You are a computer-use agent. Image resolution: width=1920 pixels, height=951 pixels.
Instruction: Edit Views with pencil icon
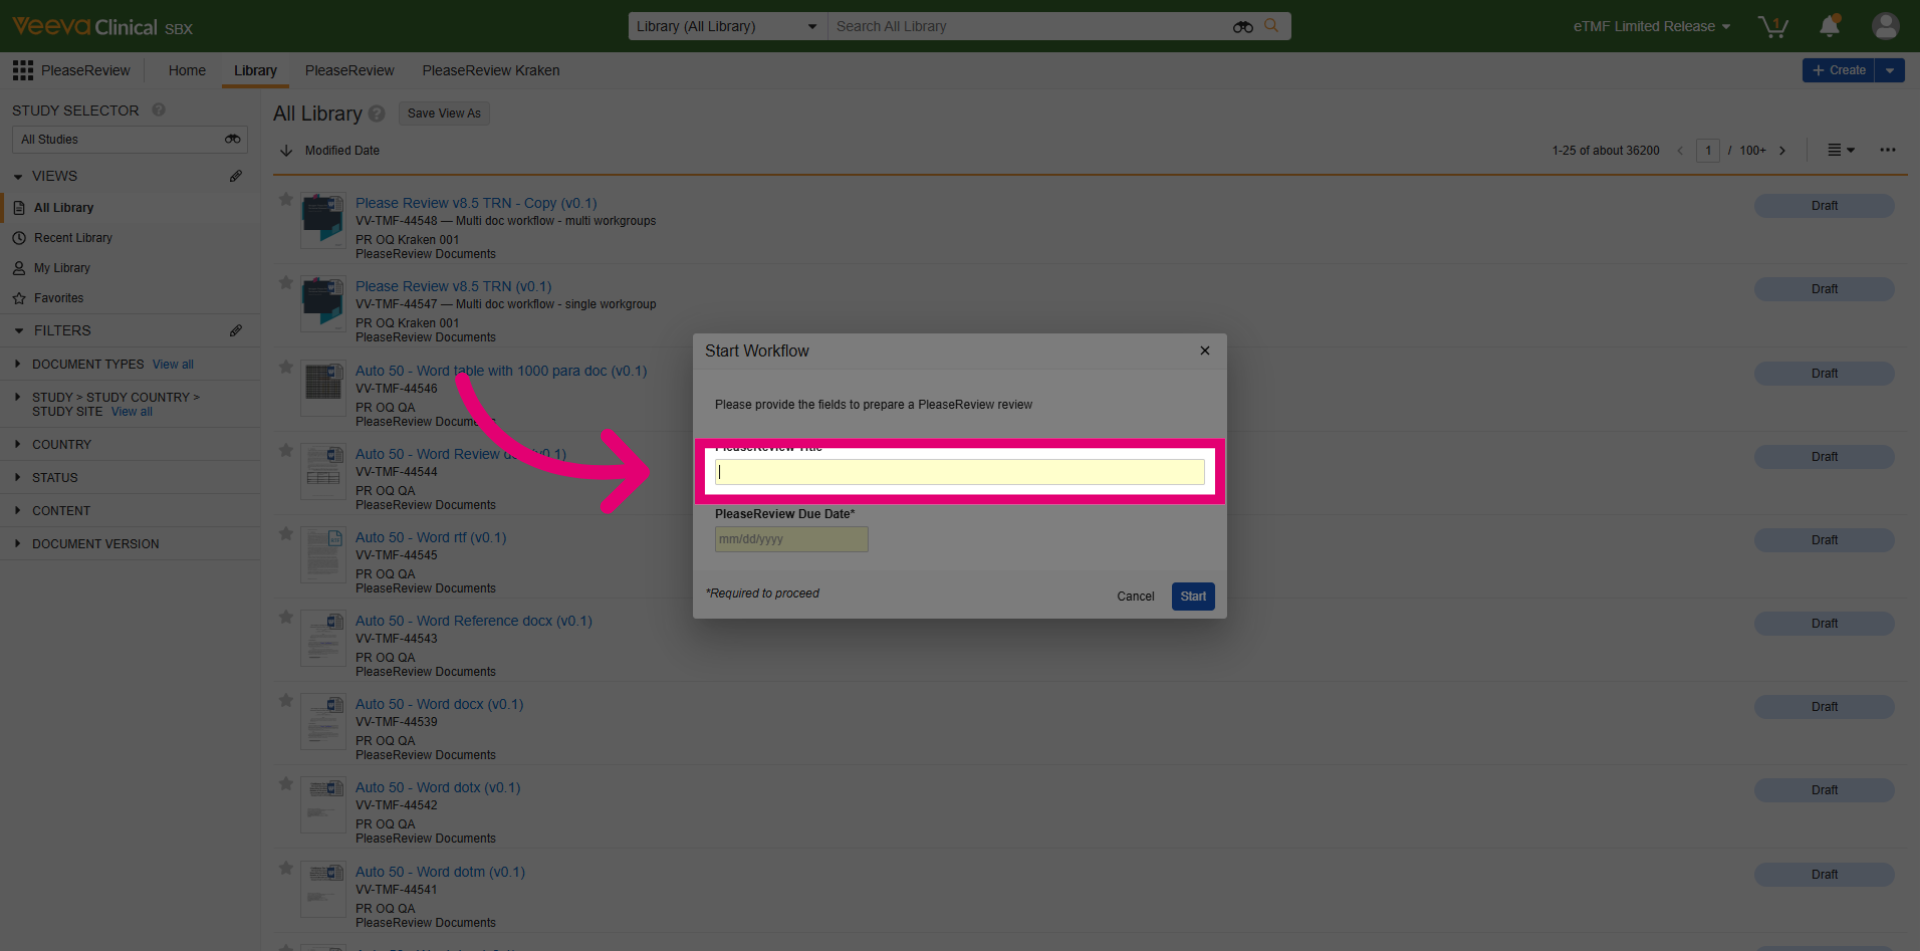tap(236, 176)
